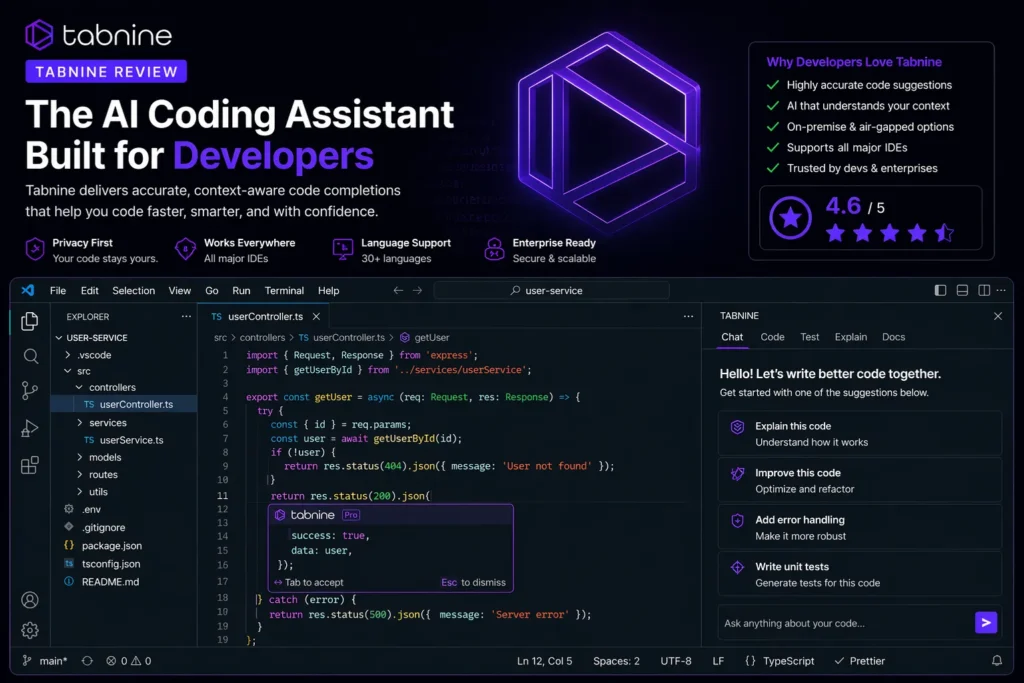The image size is (1024, 683).
Task: Click Prettier in the status bar
Action: [859, 661]
